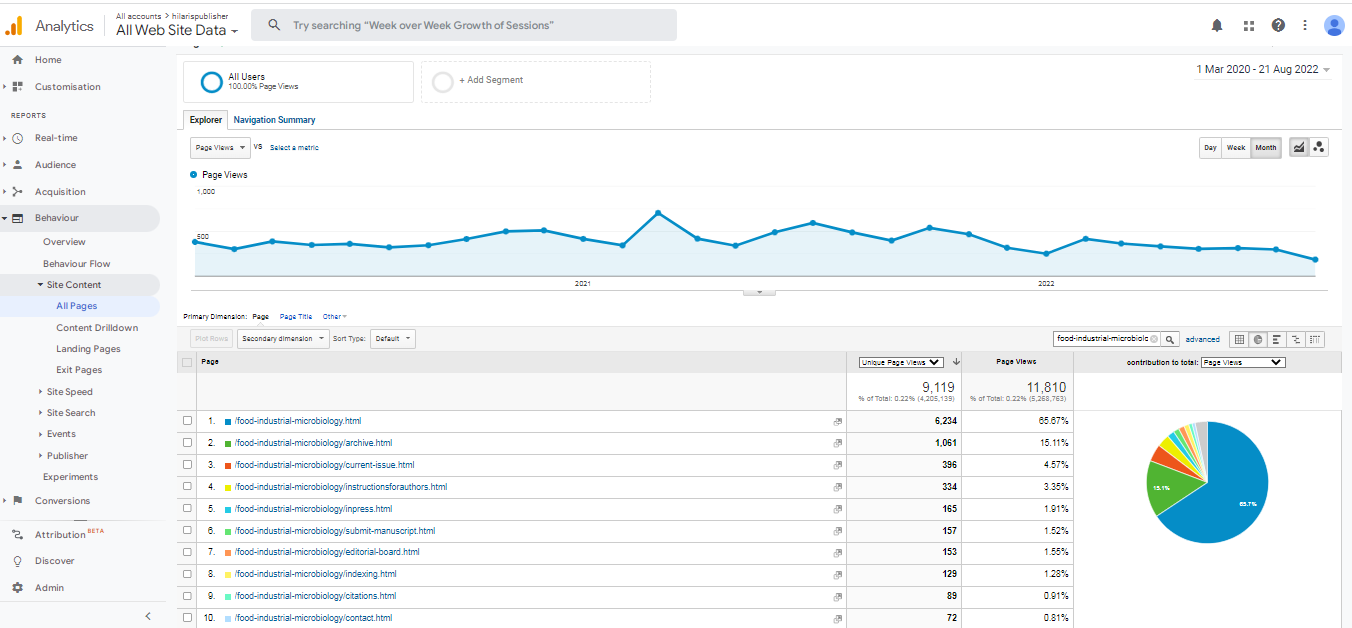Open the Sort Type Default dropdown
This screenshot has width=1352, height=628.
click(x=392, y=339)
